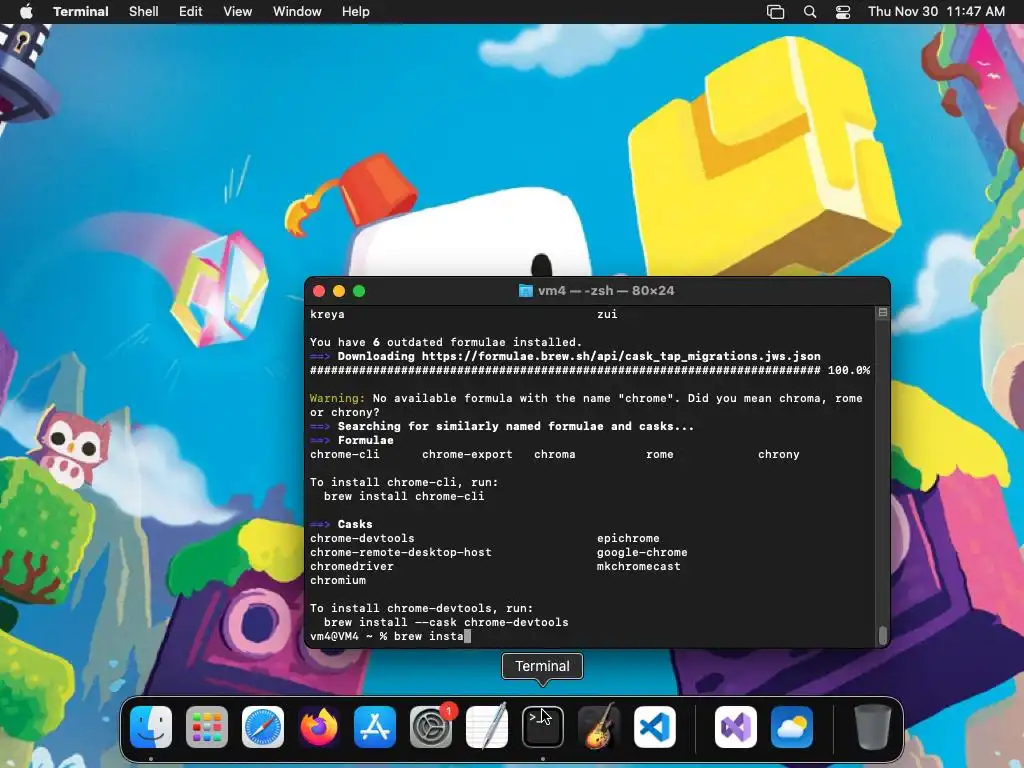
Task: Open the App Store dock icon
Action: point(375,727)
